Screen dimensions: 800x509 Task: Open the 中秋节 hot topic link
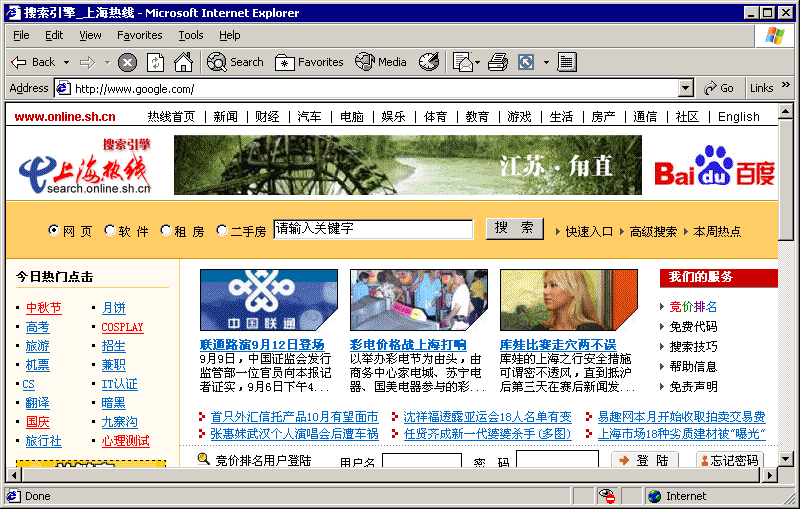pyautogui.click(x=44, y=308)
